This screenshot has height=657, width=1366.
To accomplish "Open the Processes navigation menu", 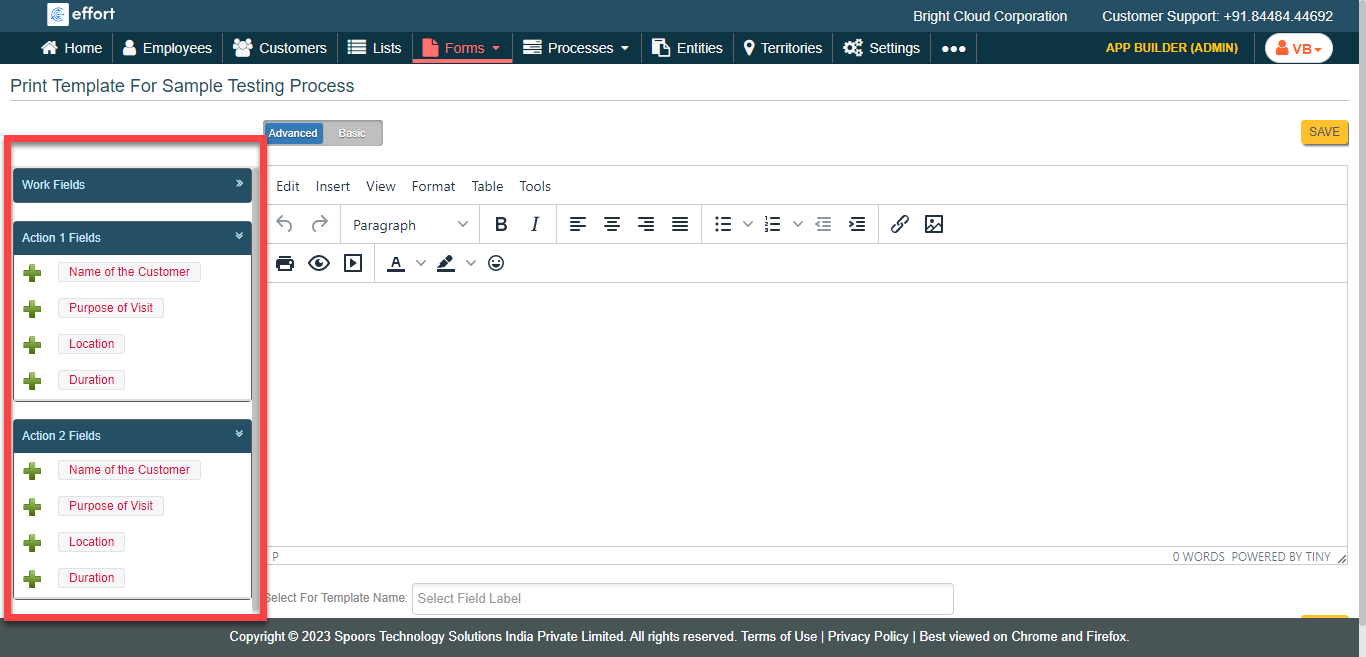I will click(x=578, y=48).
